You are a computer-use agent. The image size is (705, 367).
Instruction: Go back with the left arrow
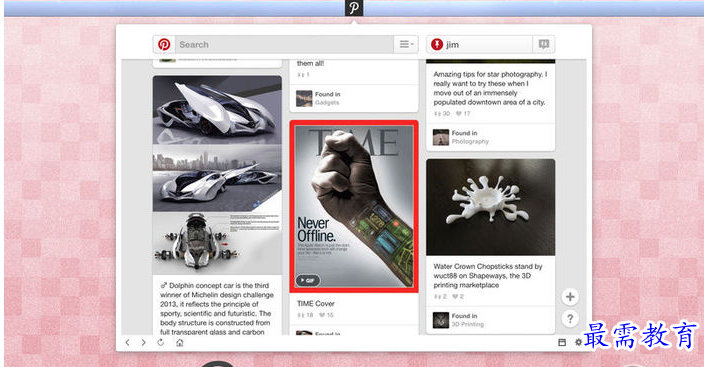[128, 343]
